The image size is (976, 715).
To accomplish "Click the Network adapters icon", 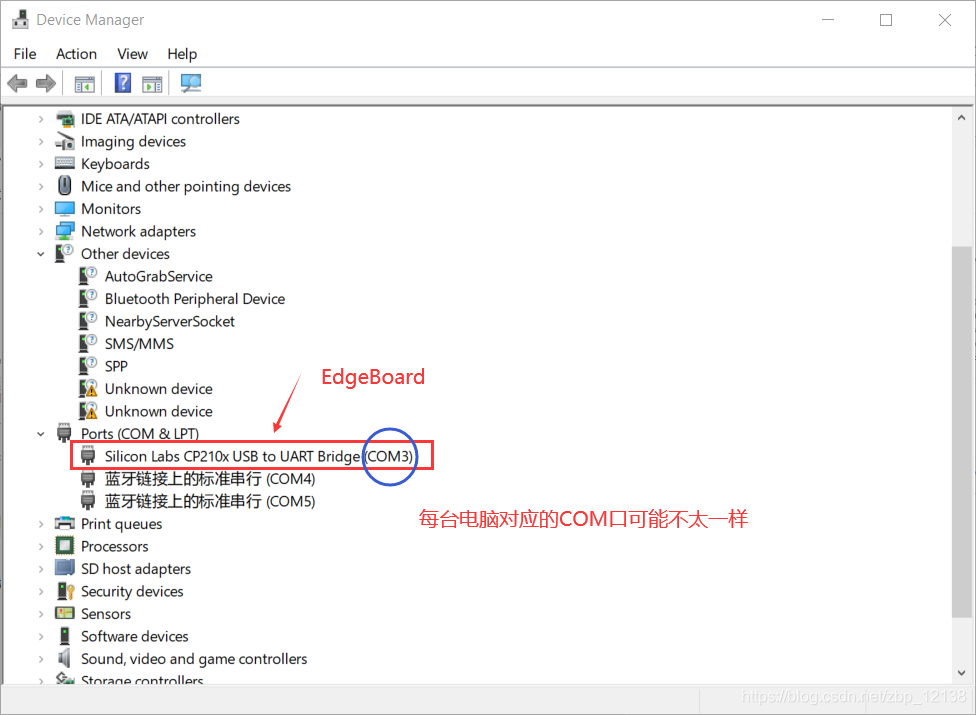I will pos(65,231).
